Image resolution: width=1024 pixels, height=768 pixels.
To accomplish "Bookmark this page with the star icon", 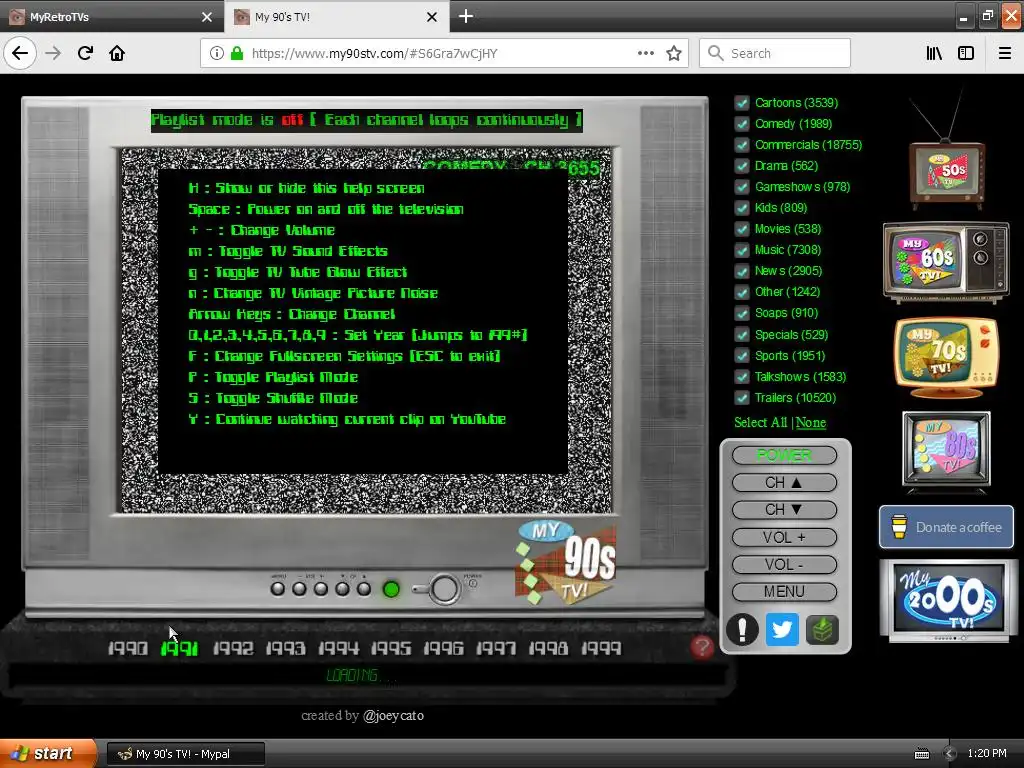I will [674, 53].
